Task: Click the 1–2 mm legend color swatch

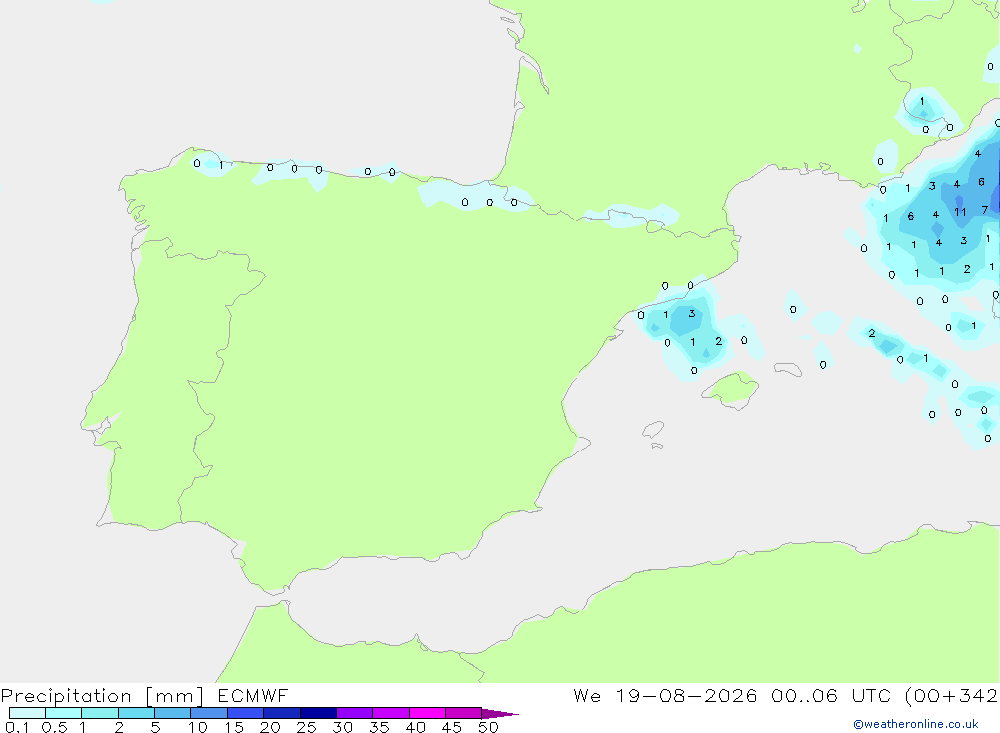Action: coord(100,713)
